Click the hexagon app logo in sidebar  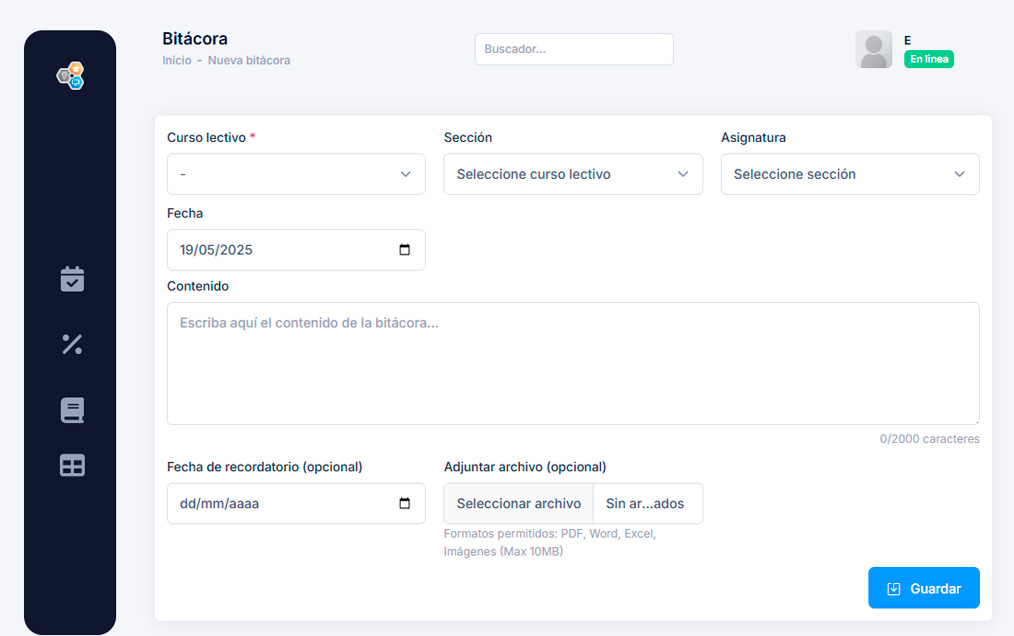pos(70,76)
